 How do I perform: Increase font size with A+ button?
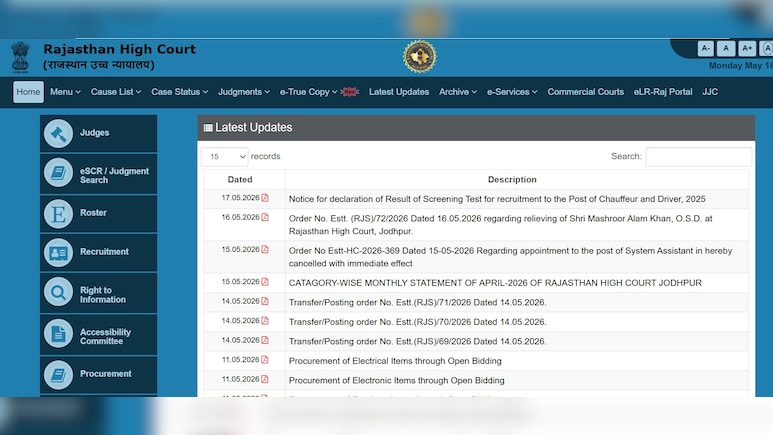[747, 48]
